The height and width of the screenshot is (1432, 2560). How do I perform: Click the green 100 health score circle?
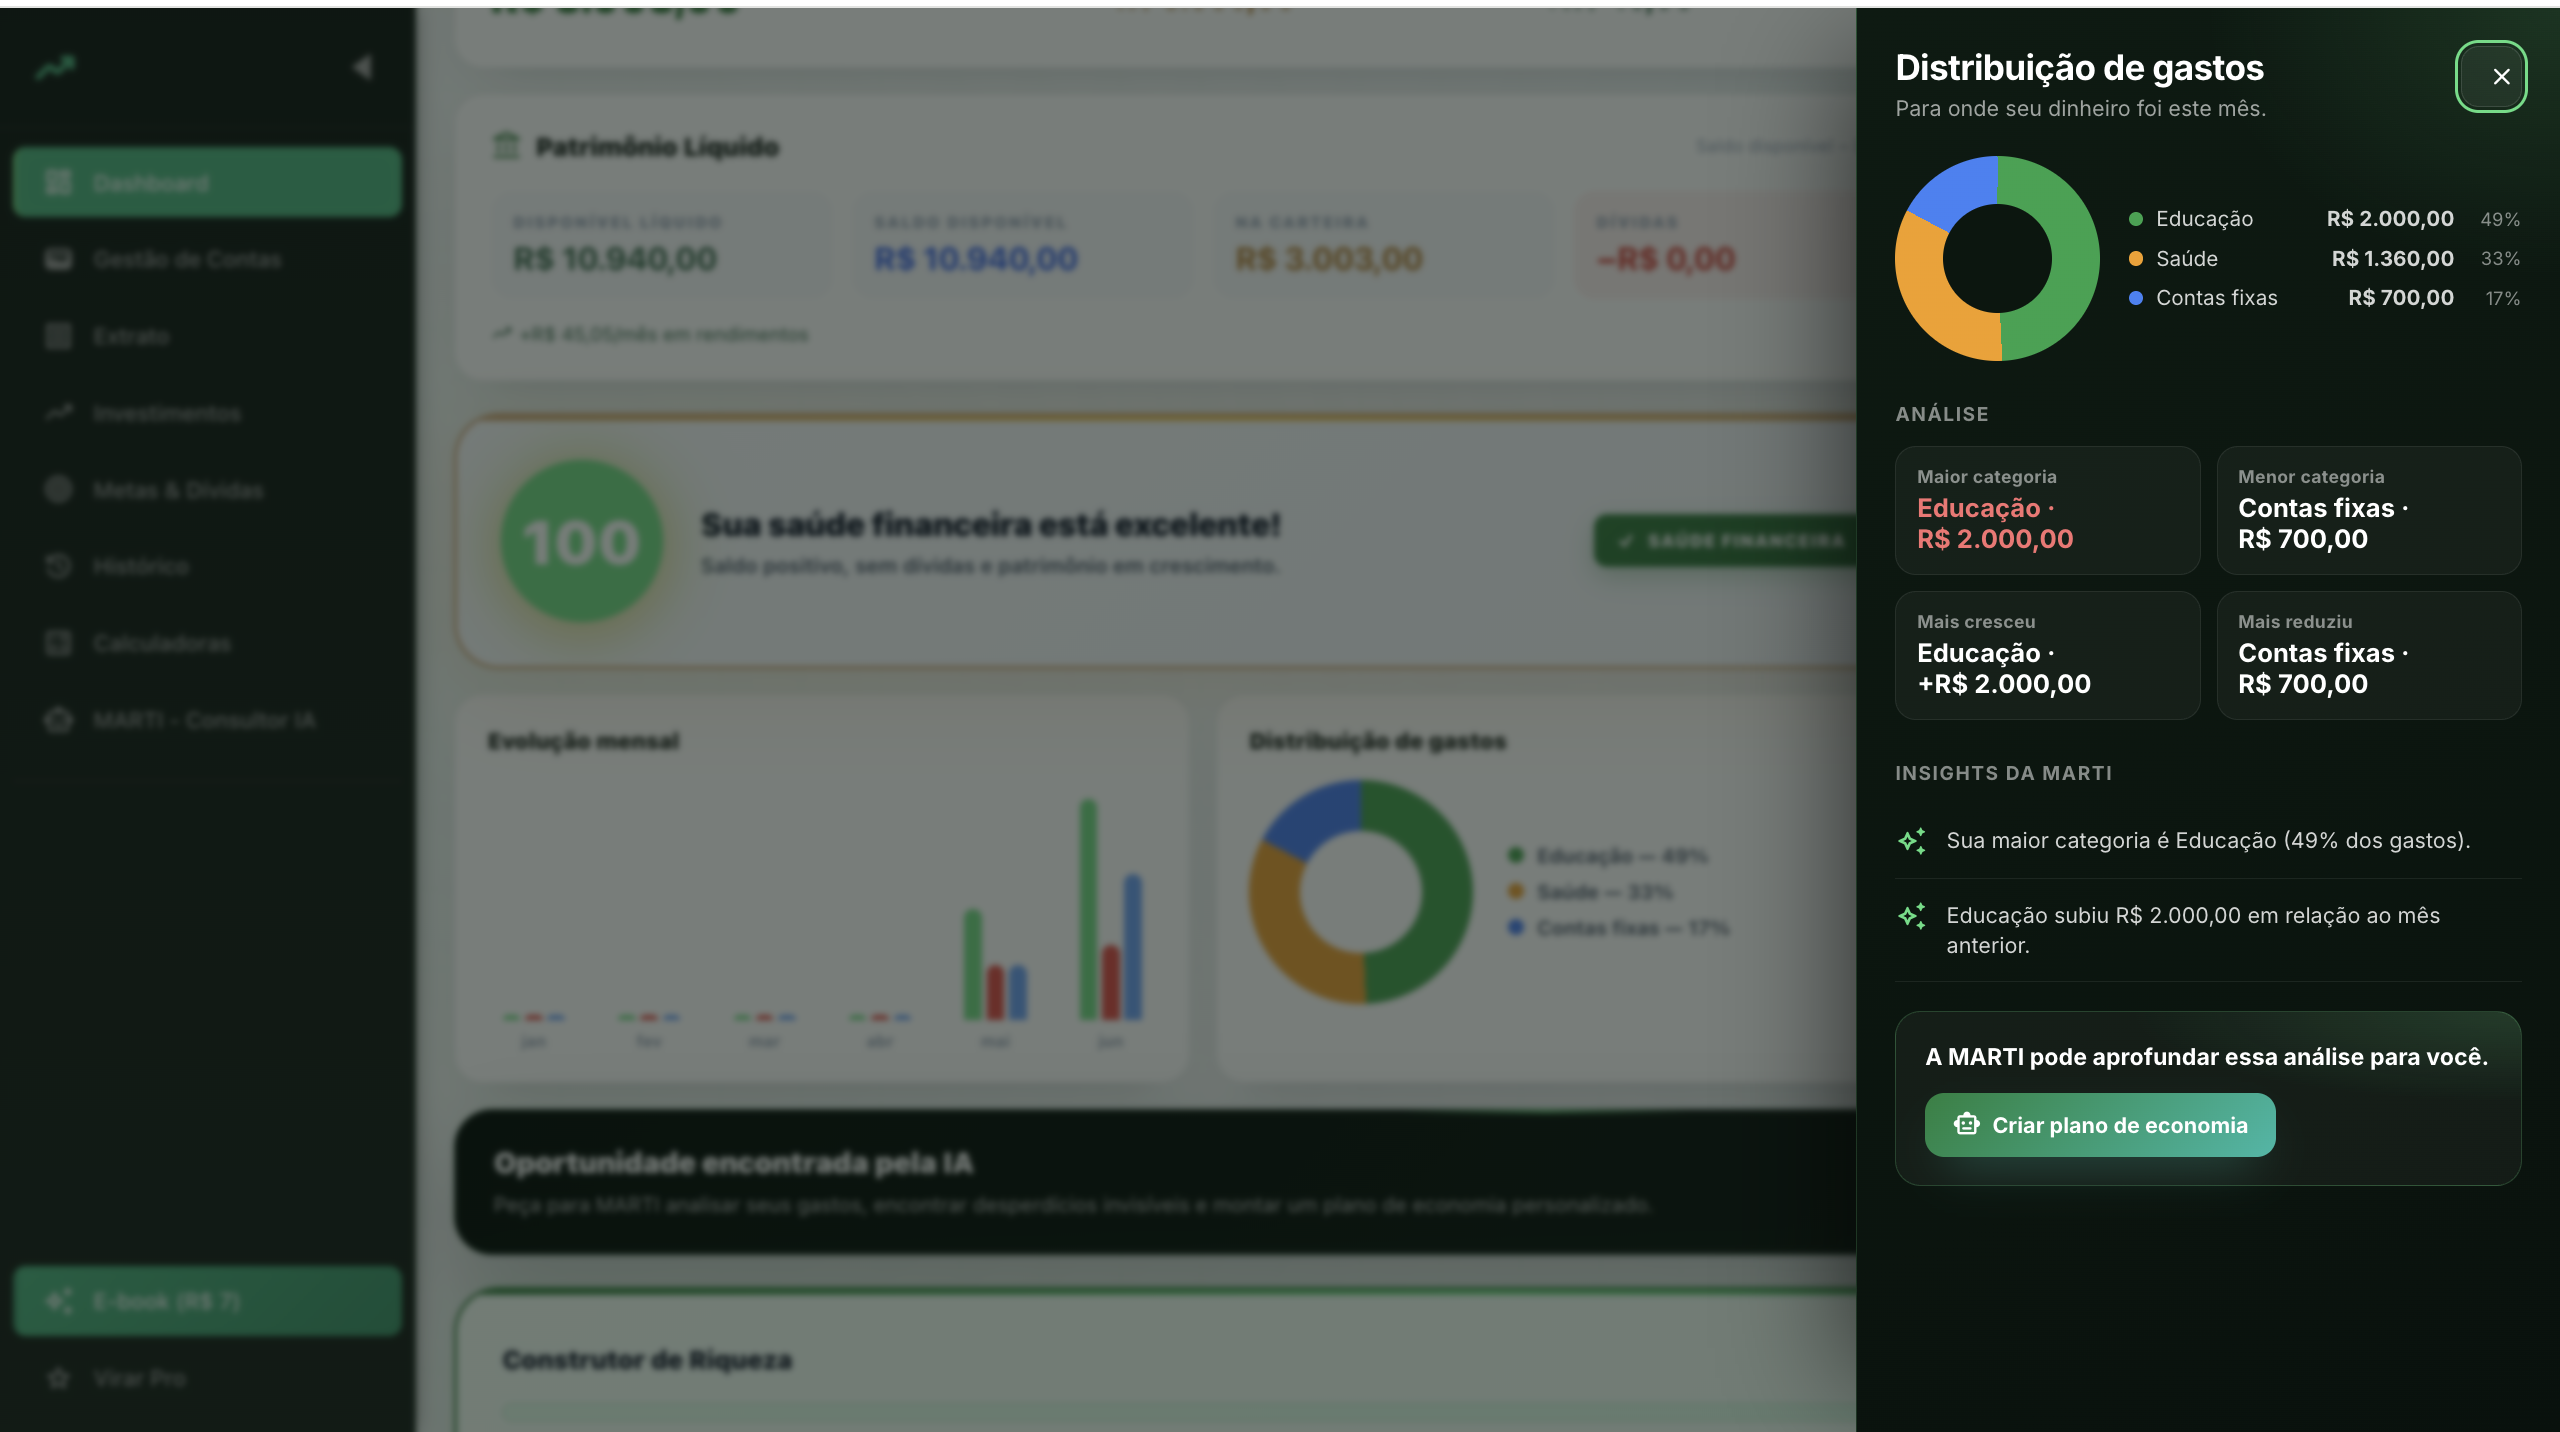(x=581, y=541)
